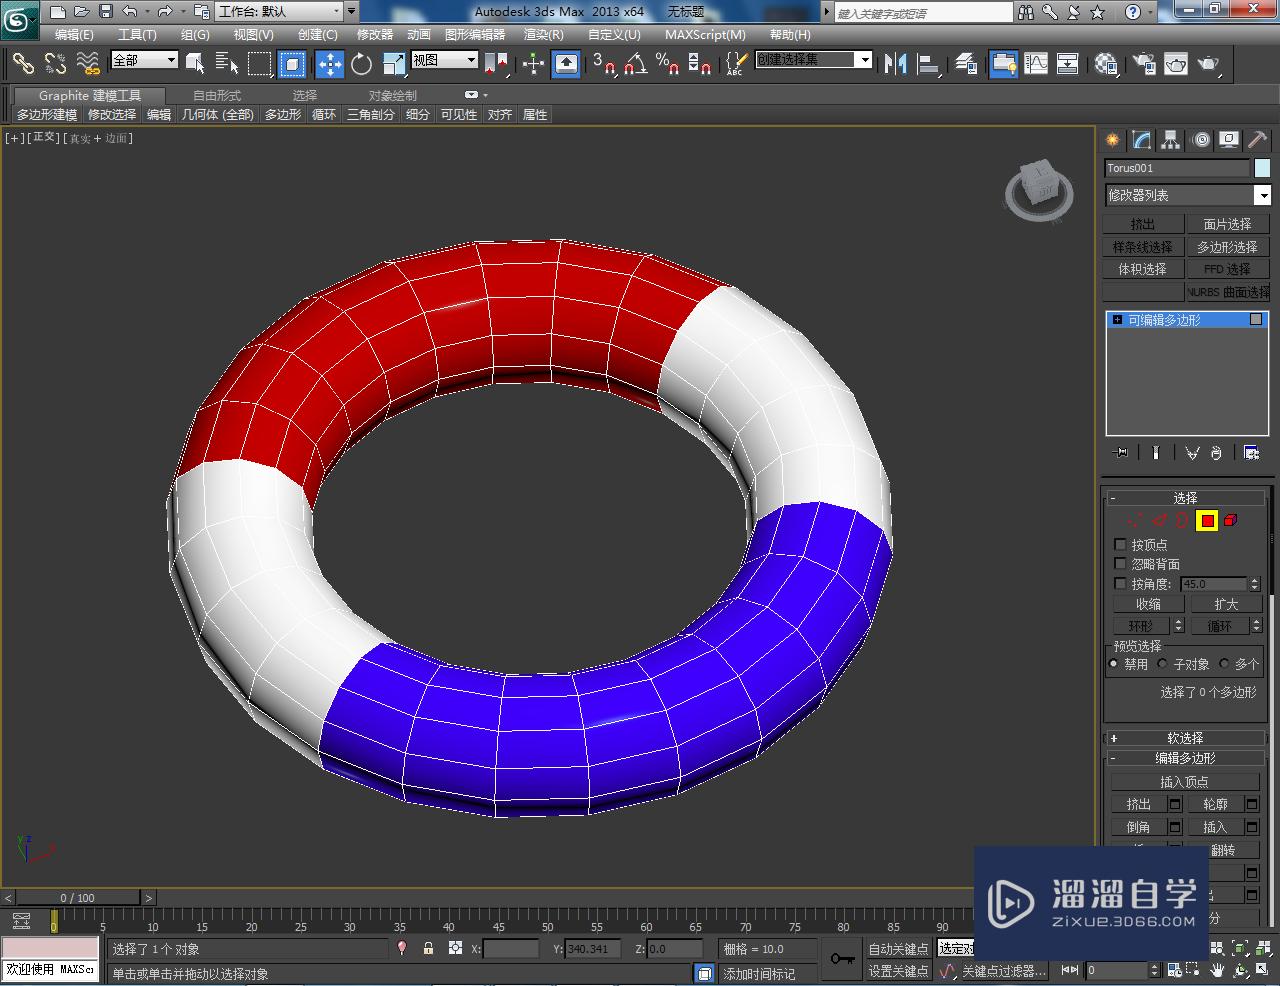Toggle the Percent Snap icon
Viewport: 1280px width, 986px height.
click(667, 64)
